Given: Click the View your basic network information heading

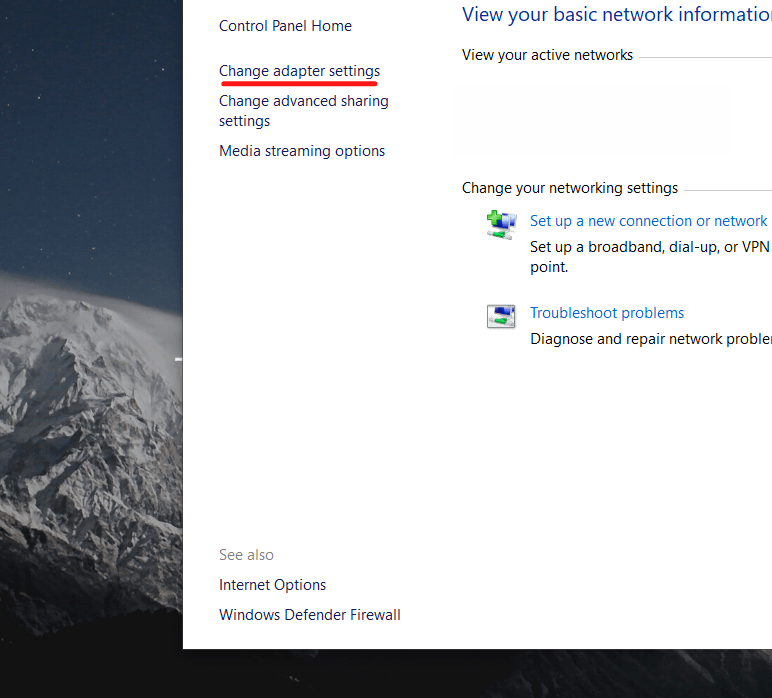Looking at the screenshot, I should point(616,15).
